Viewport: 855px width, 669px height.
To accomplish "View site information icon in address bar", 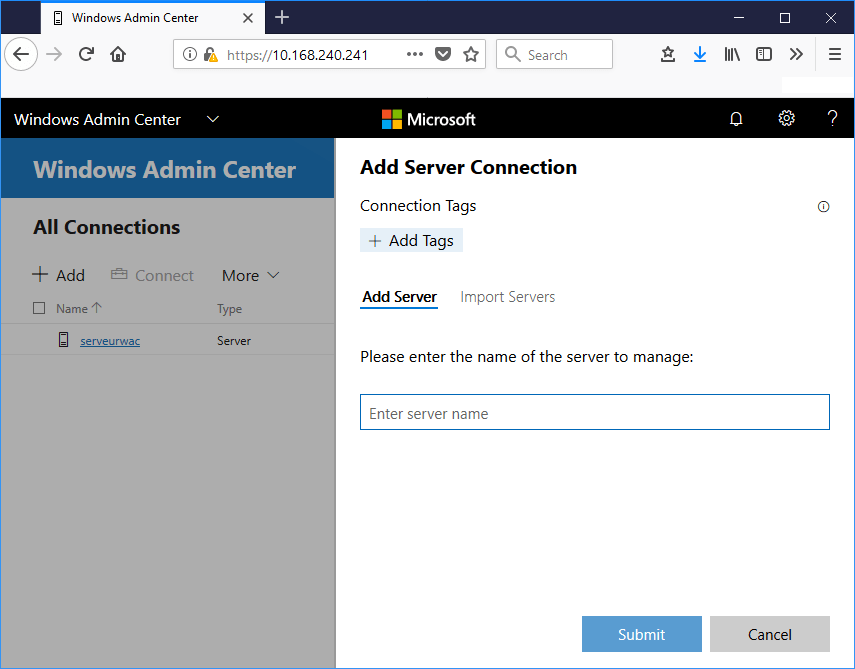I will 189,54.
